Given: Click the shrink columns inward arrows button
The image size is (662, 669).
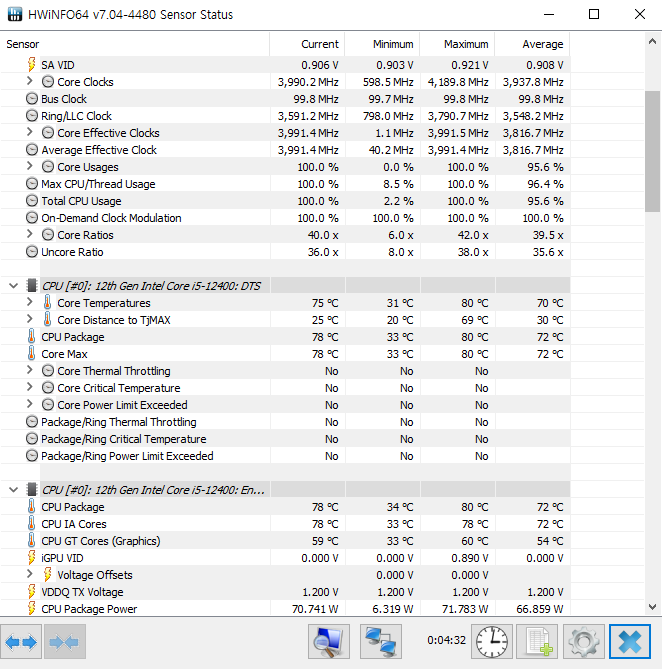Looking at the screenshot, I should pyautogui.click(x=64, y=642).
